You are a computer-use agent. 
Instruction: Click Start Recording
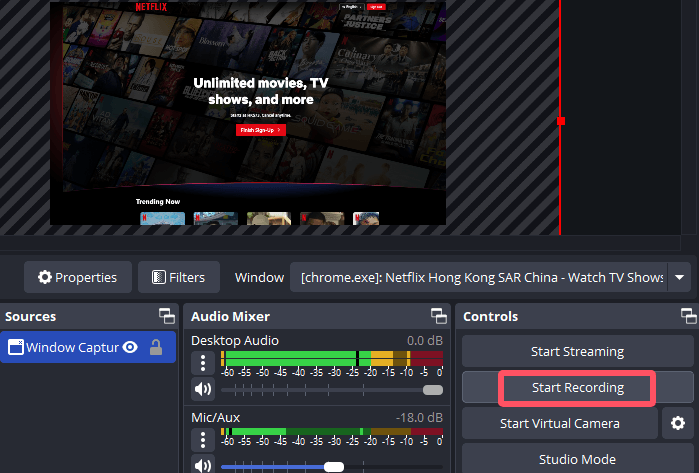pos(577,387)
